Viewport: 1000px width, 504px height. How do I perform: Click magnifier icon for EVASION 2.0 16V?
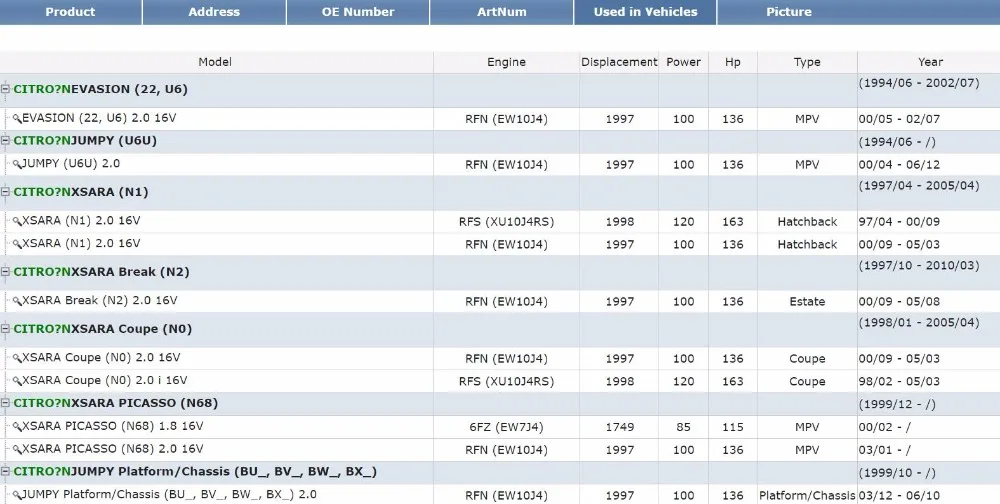point(17,119)
